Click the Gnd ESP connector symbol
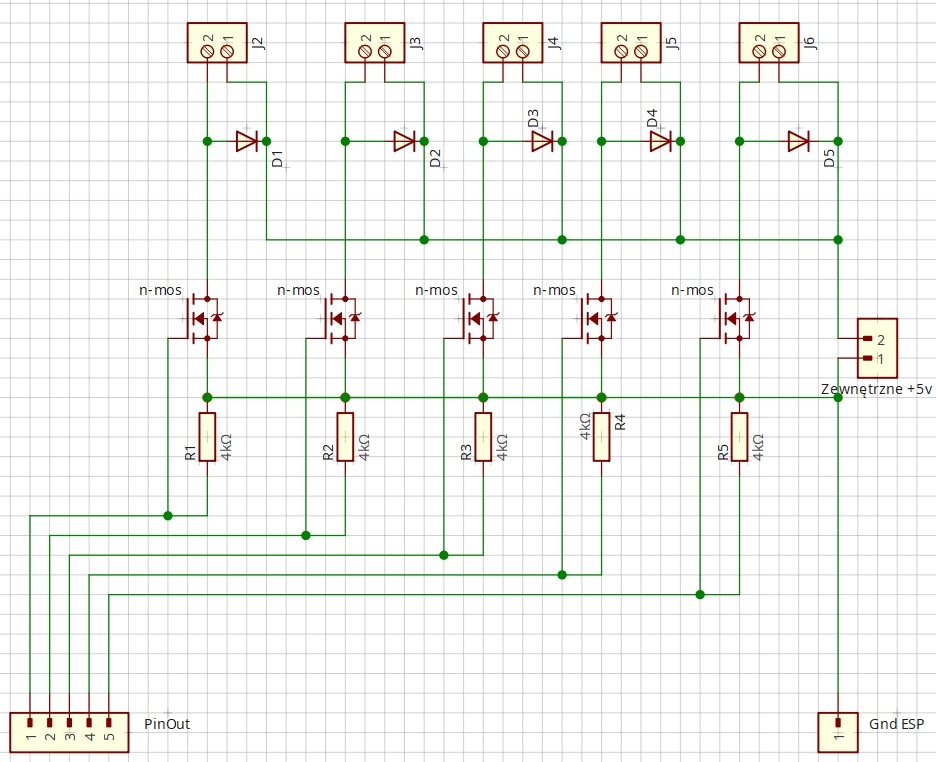The image size is (936, 762). [838, 731]
